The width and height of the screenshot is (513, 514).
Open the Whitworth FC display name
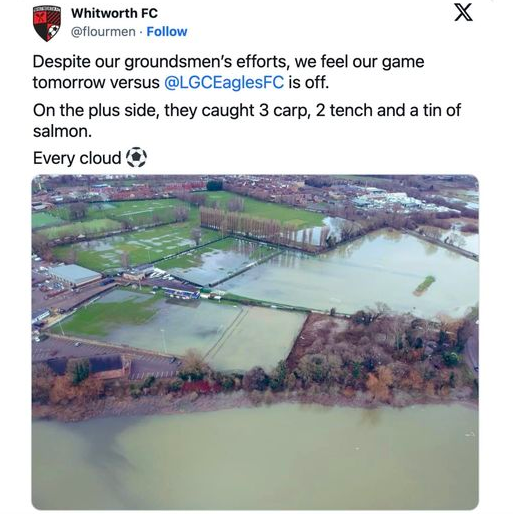[114, 13]
